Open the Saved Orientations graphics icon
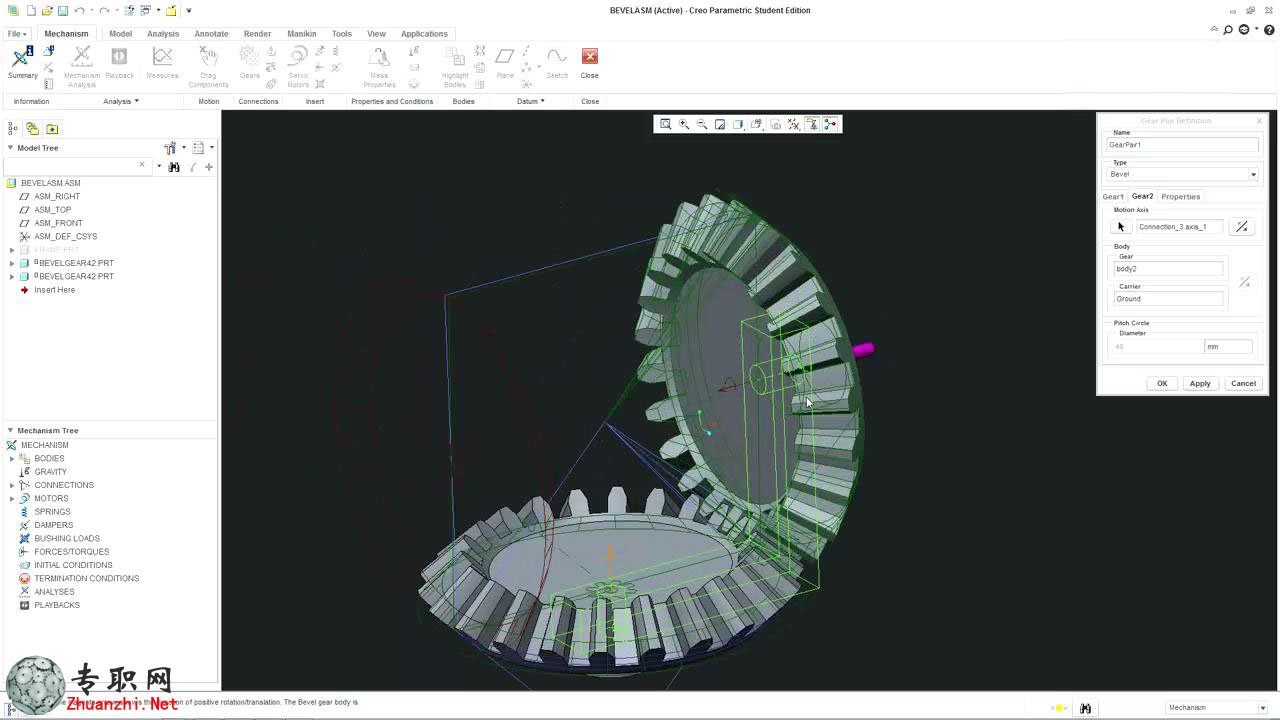Viewport: 1280px width, 720px height. 757,124
